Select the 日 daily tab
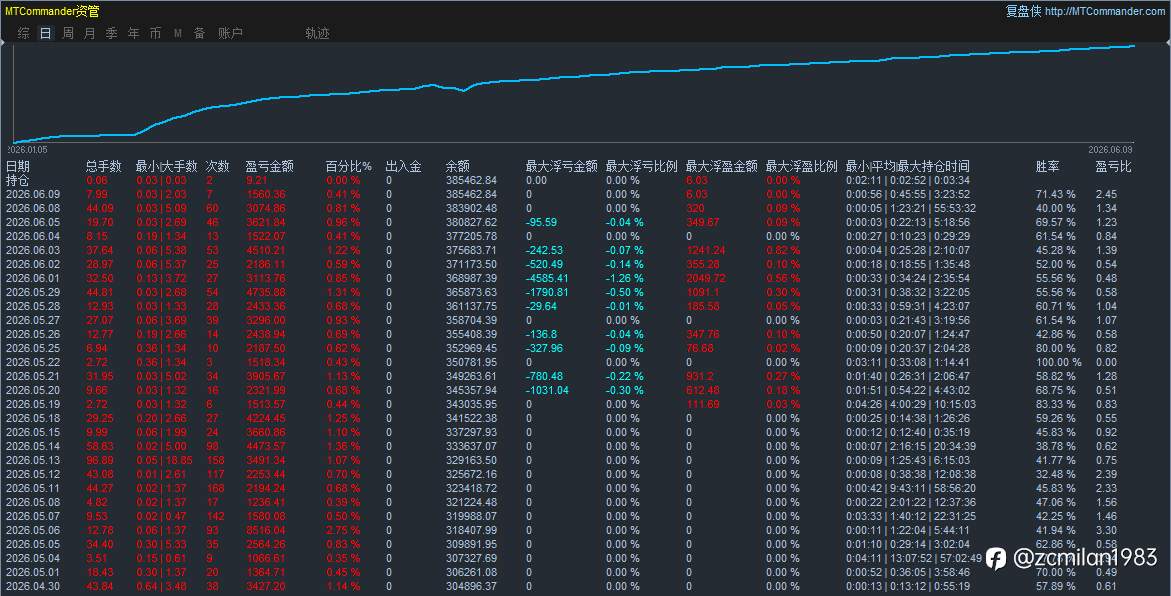1171x596 pixels. coord(46,33)
